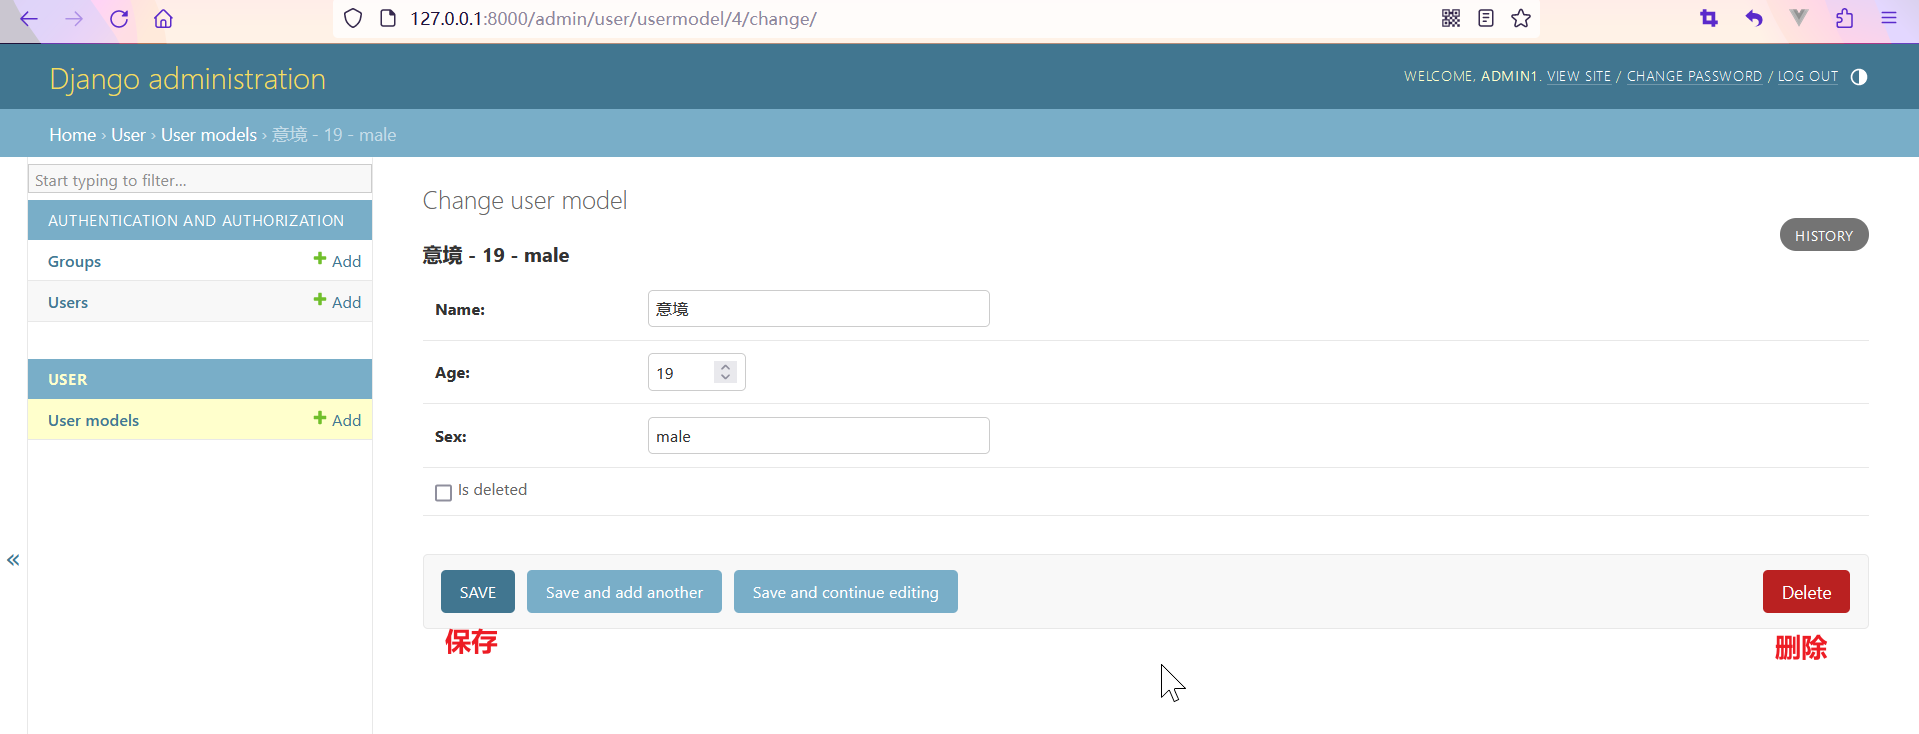Toggle the Django admin theme icon
The image size is (1919, 734).
tap(1859, 77)
